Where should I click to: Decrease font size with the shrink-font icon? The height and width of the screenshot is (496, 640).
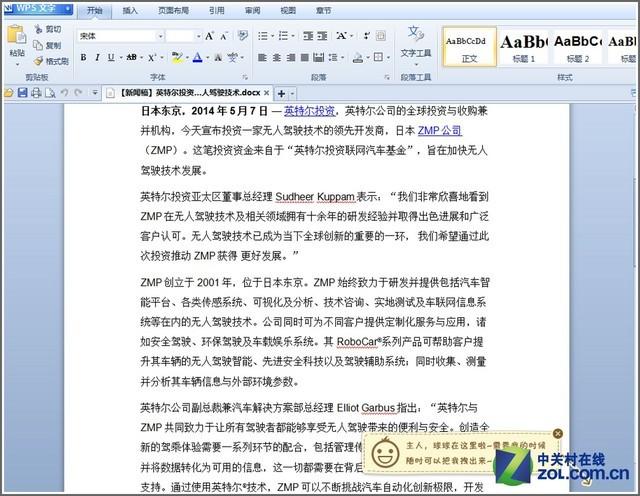(224, 36)
